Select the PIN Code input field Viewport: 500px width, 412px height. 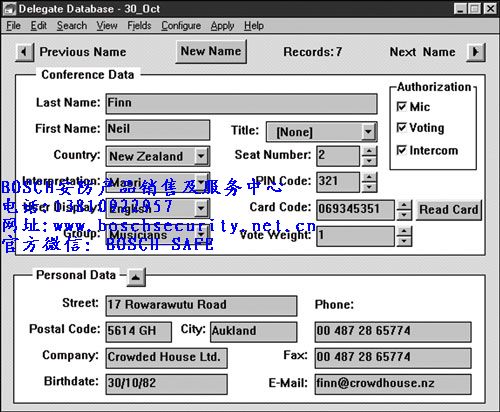338,182
